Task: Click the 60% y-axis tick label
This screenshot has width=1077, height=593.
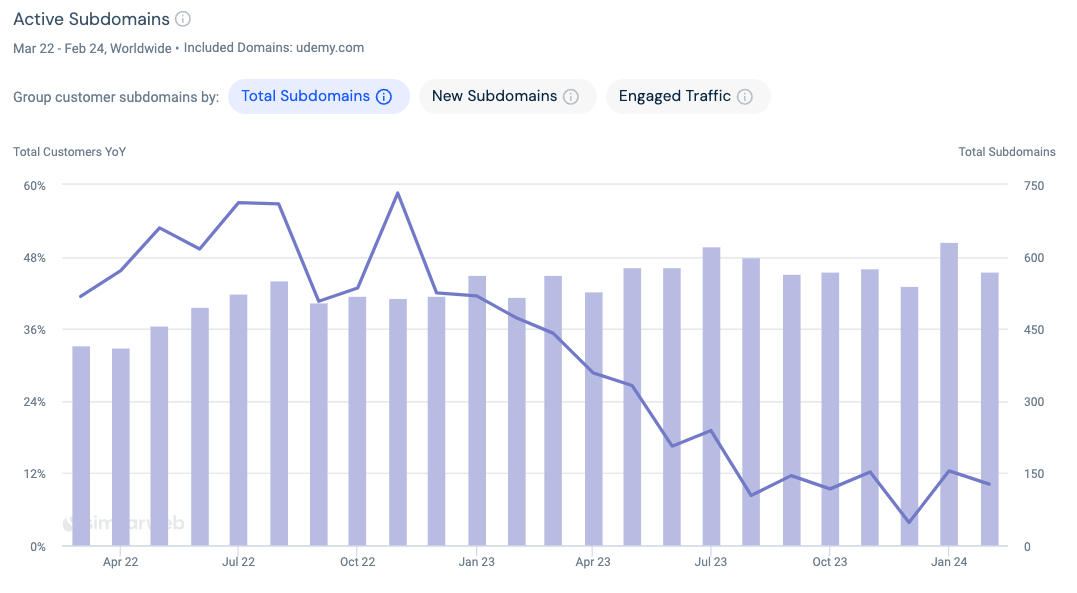Action: 34,186
